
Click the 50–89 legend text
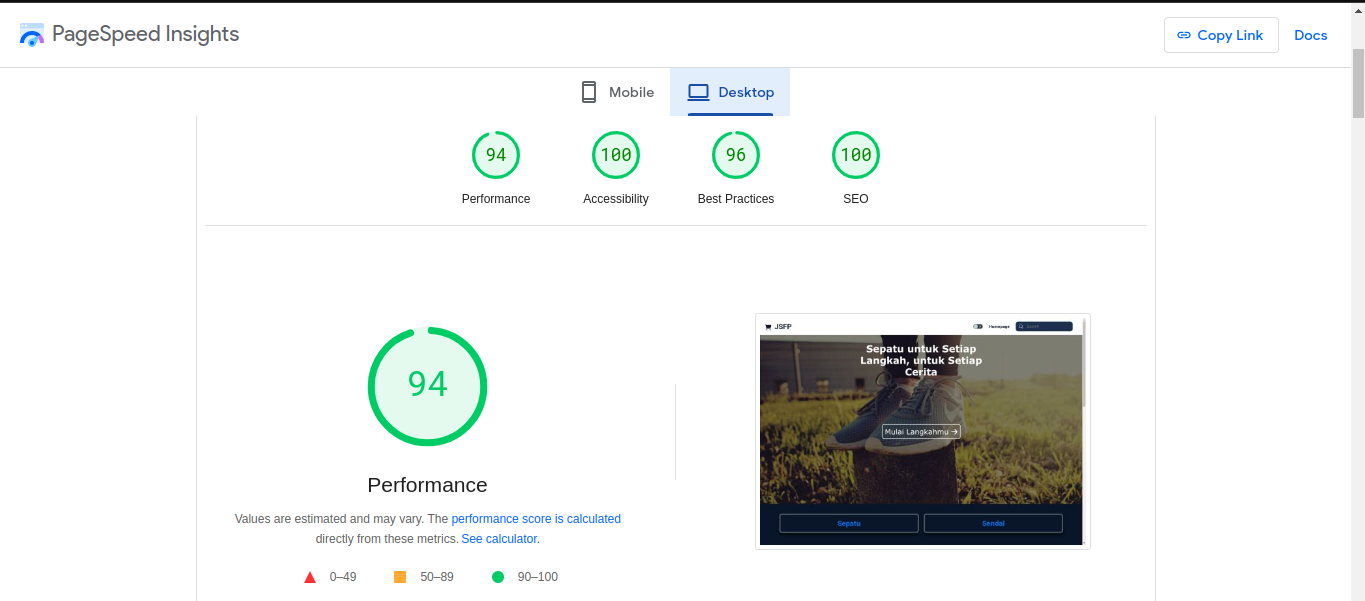437,577
